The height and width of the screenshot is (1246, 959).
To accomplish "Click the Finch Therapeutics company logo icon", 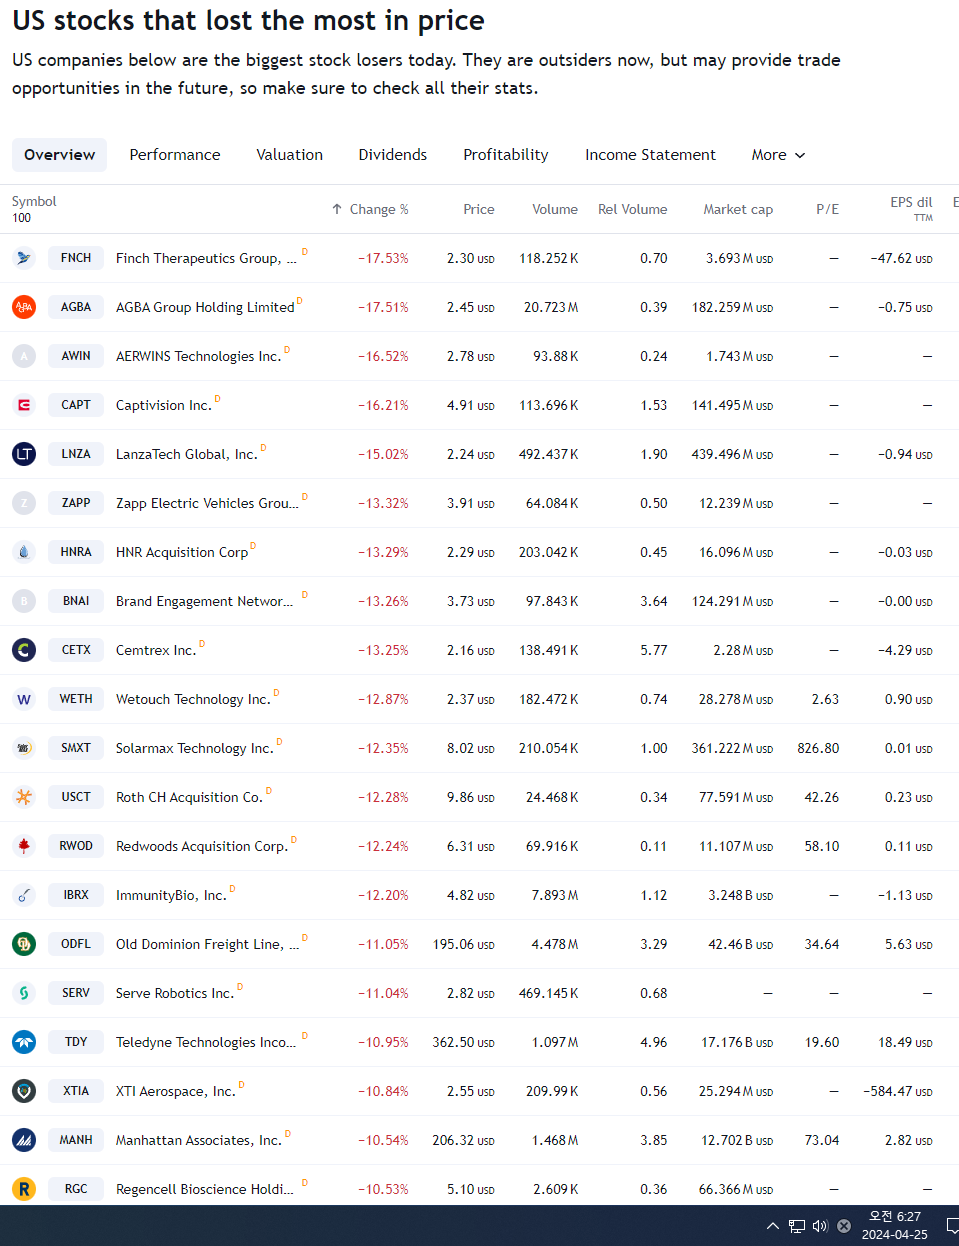I will 24,258.
